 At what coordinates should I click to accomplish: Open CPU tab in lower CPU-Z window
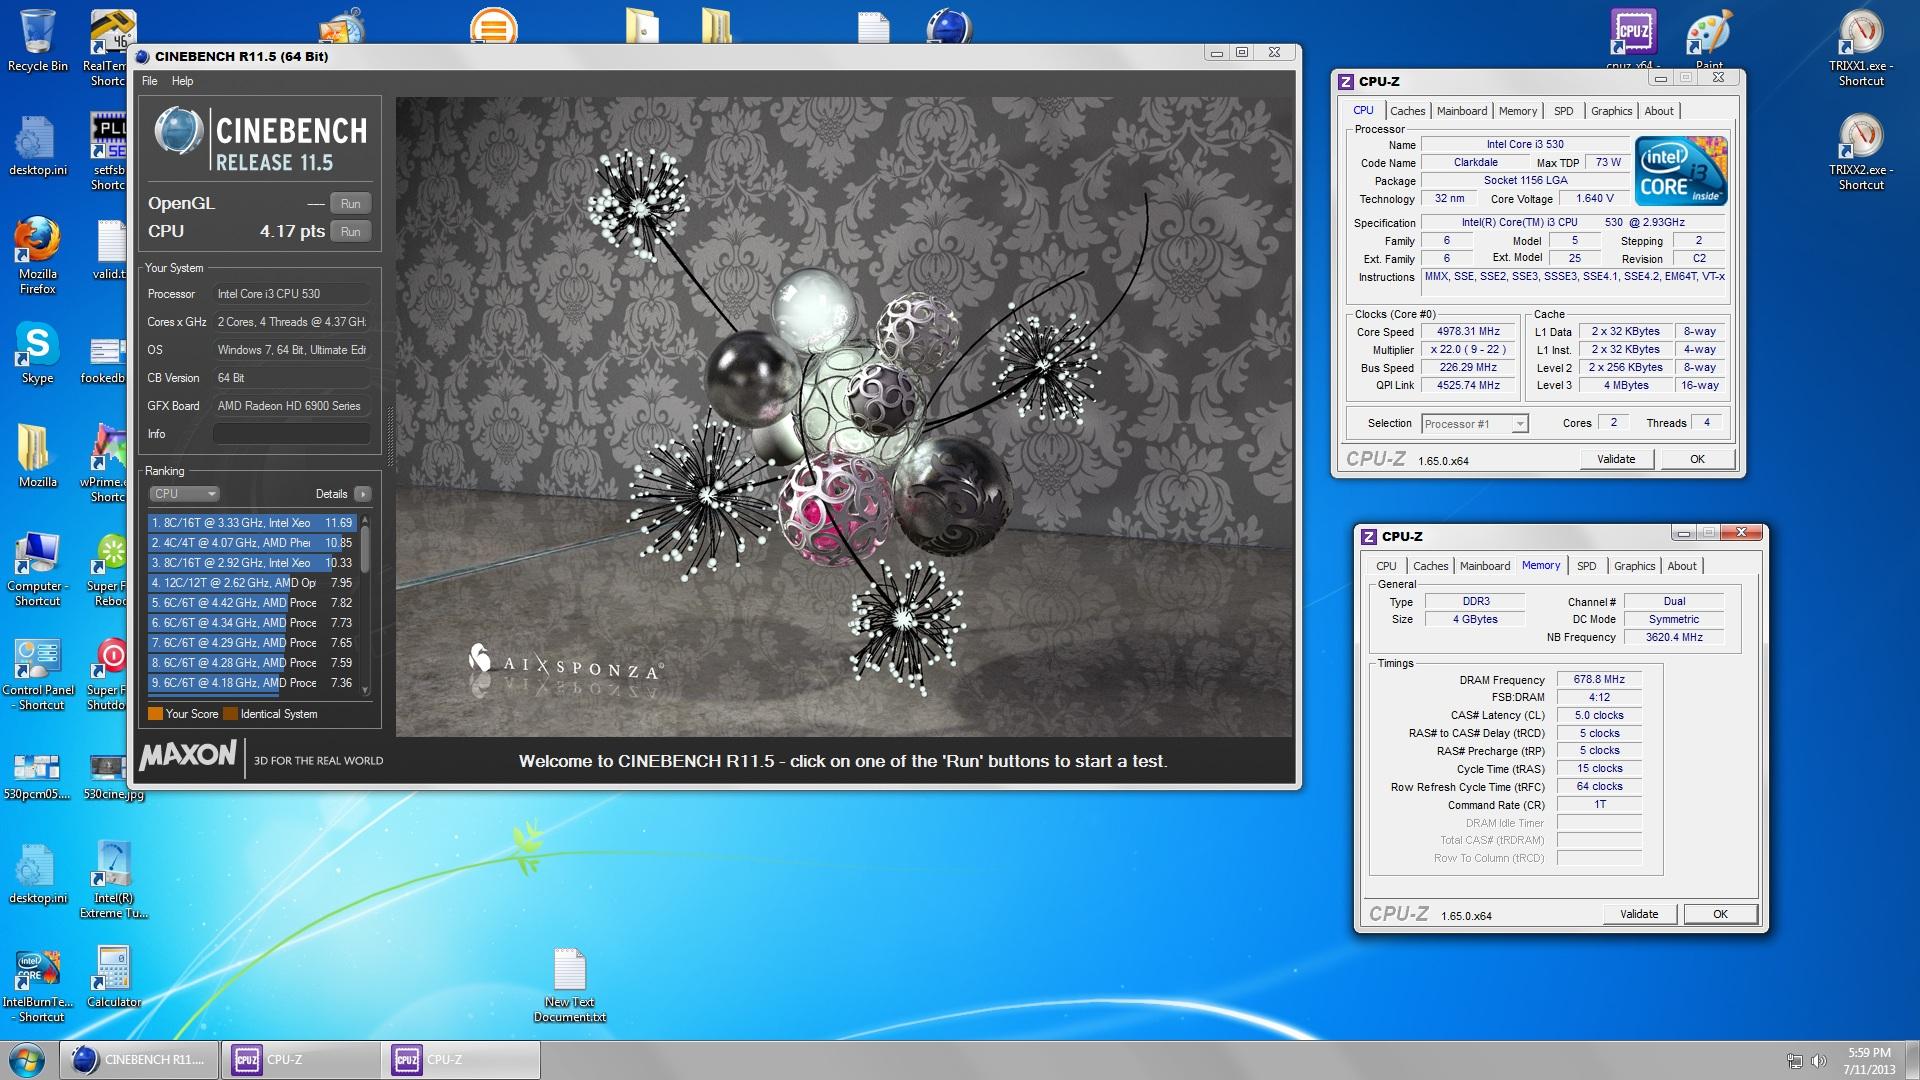[1385, 566]
